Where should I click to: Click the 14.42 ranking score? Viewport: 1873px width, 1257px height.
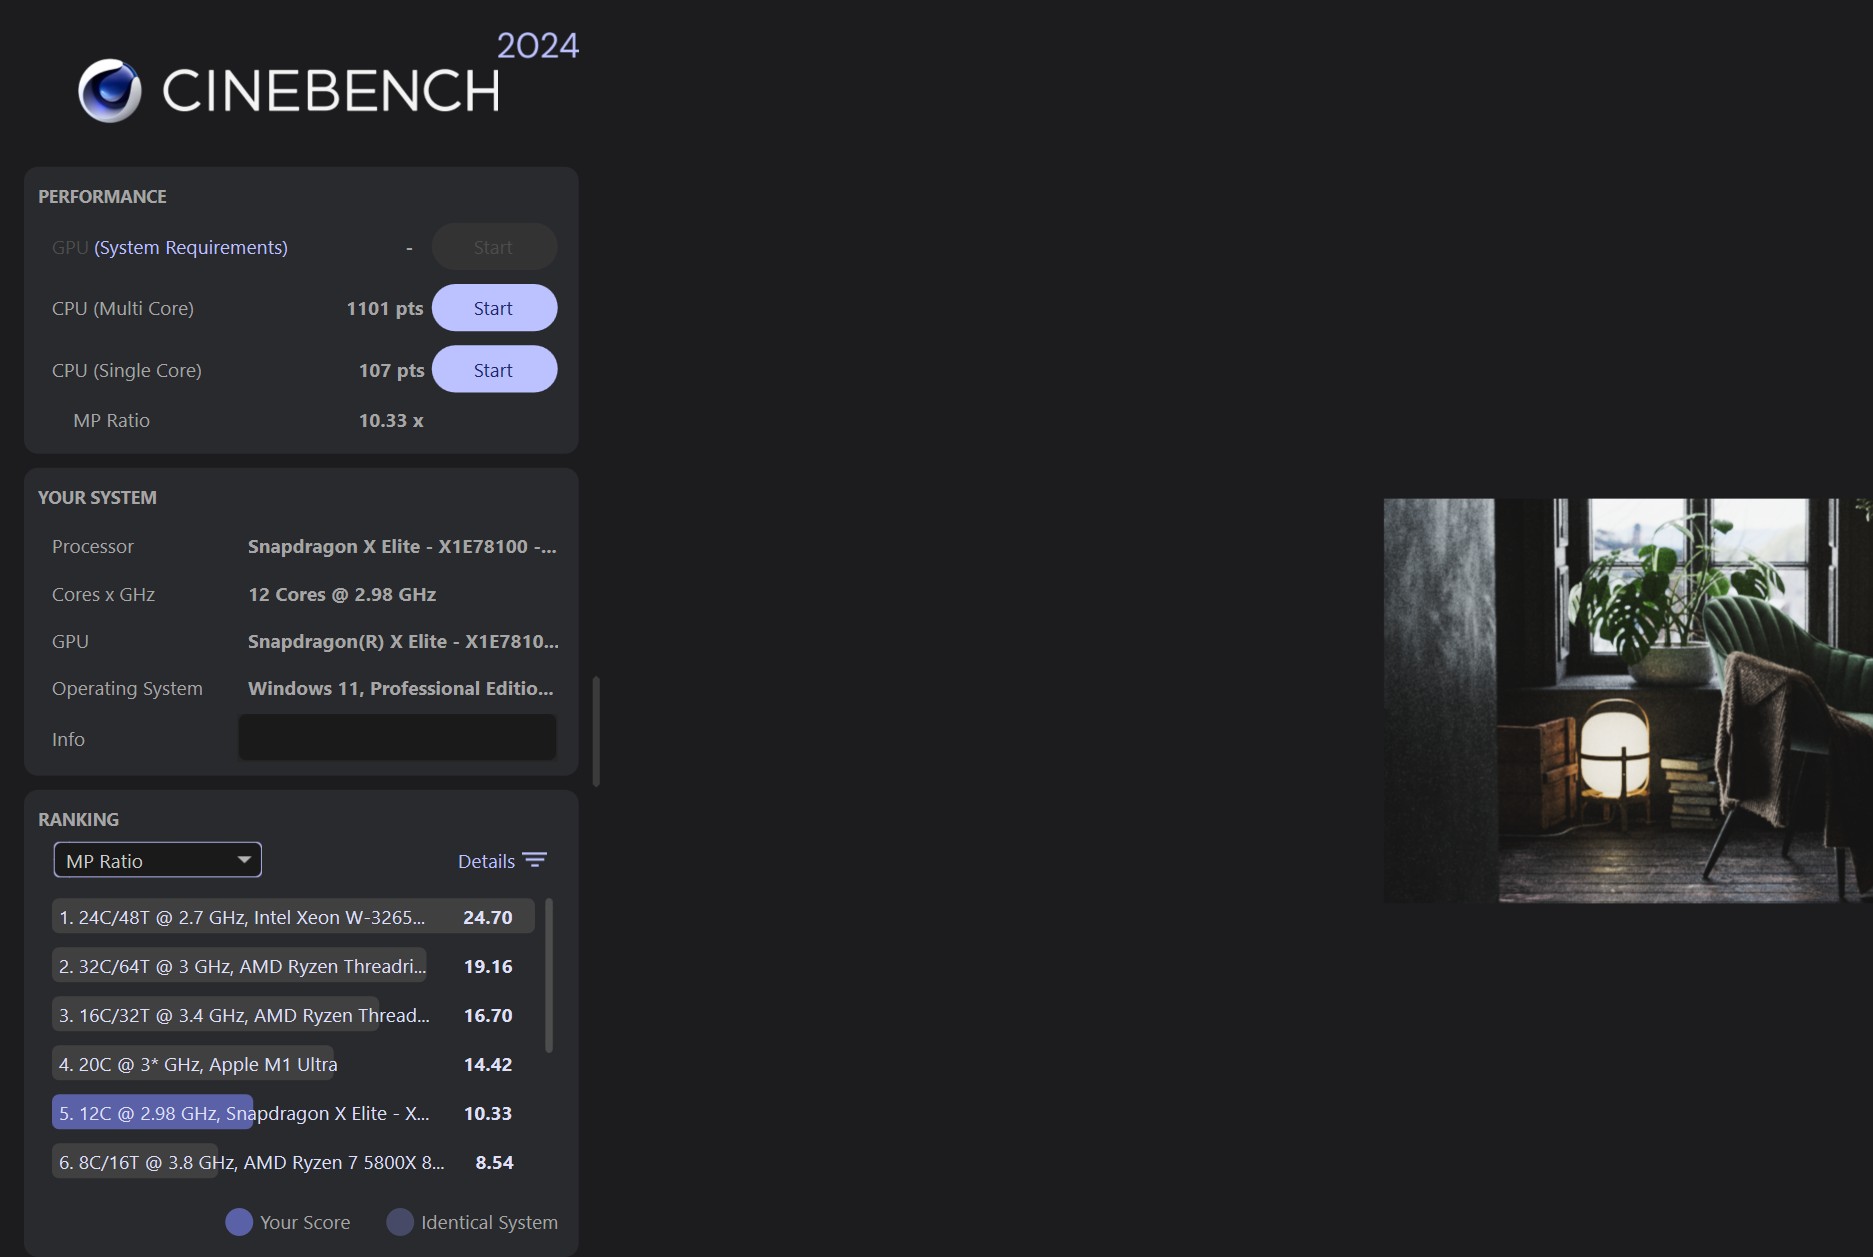tap(488, 1064)
